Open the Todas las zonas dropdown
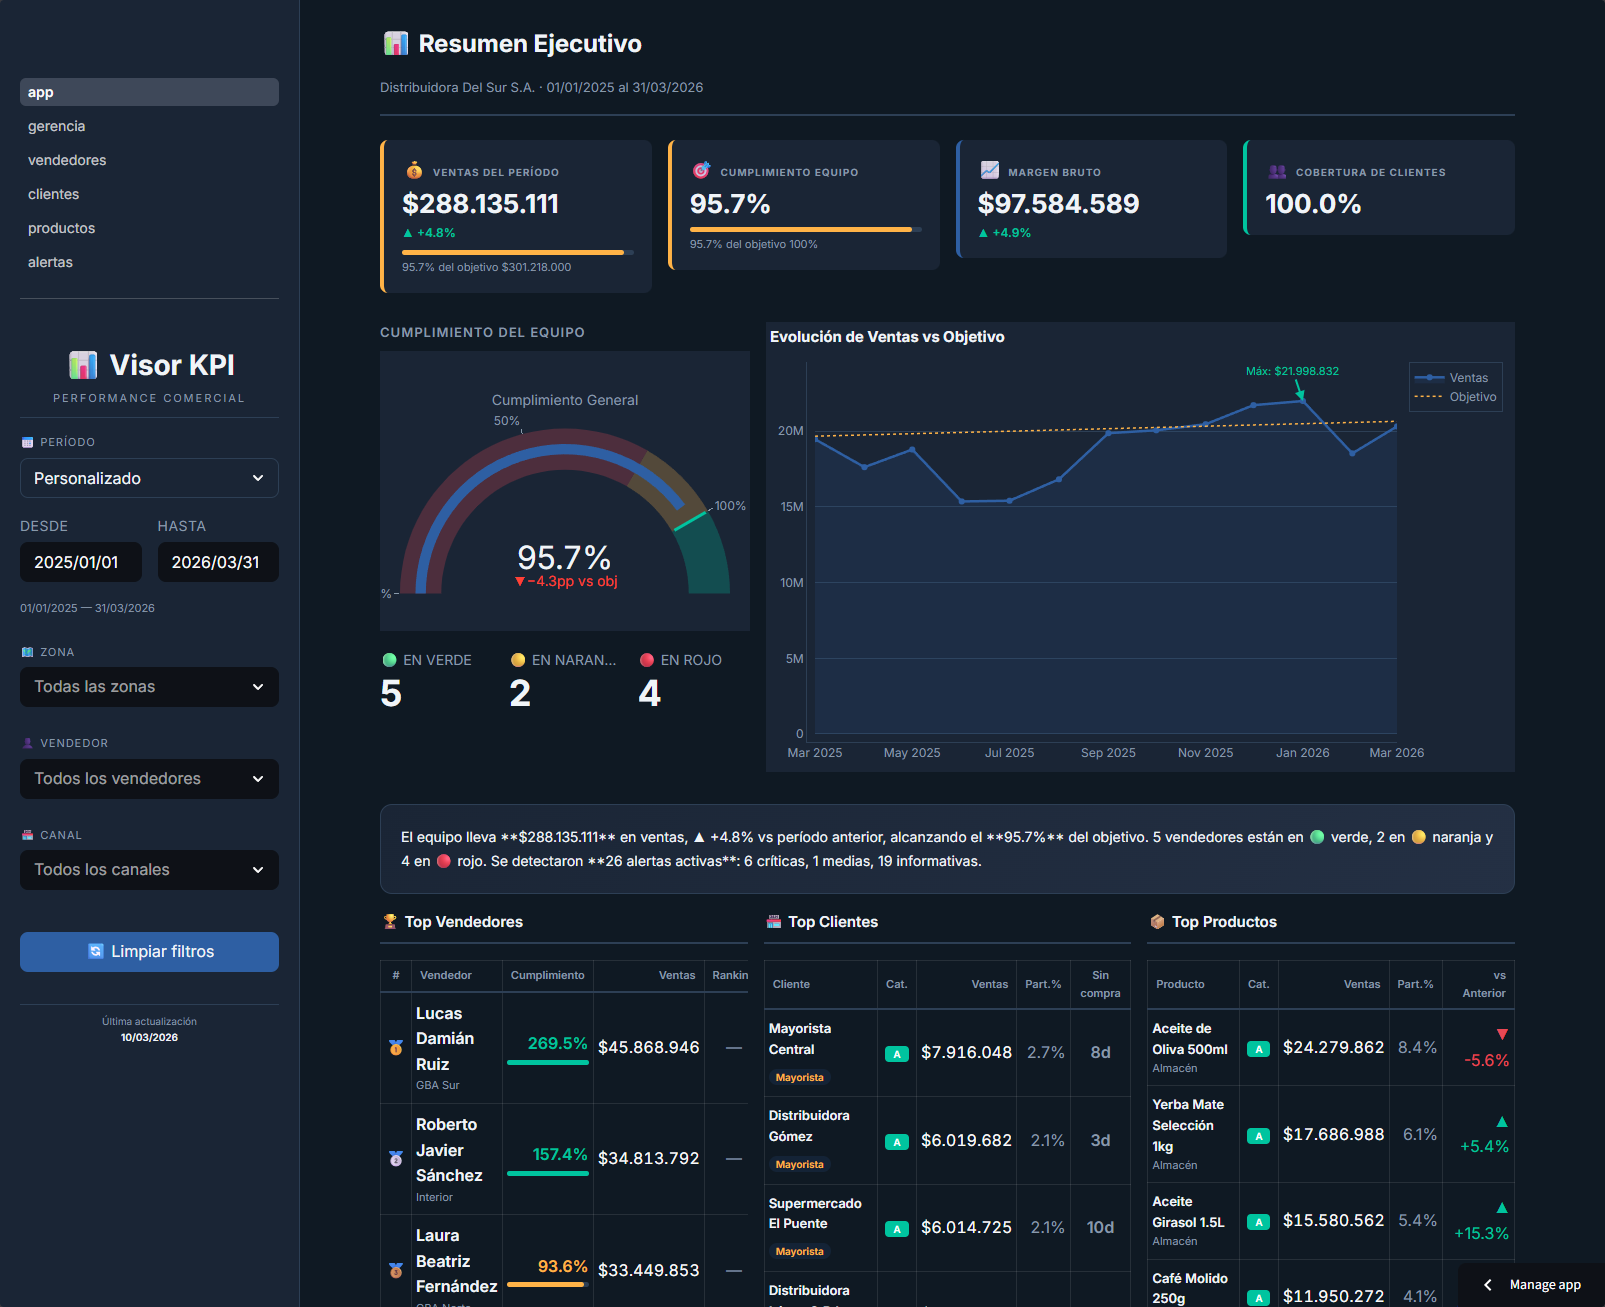Viewport: 1605px width, 1307px height. click(149, 687)
